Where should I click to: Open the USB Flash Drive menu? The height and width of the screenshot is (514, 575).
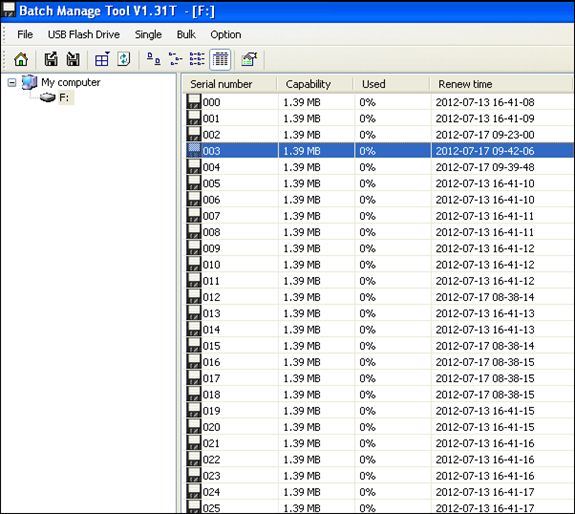click(84, 34)
